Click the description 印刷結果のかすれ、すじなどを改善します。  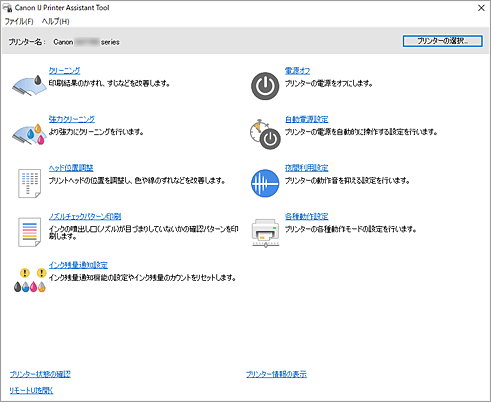pos(109,83)
